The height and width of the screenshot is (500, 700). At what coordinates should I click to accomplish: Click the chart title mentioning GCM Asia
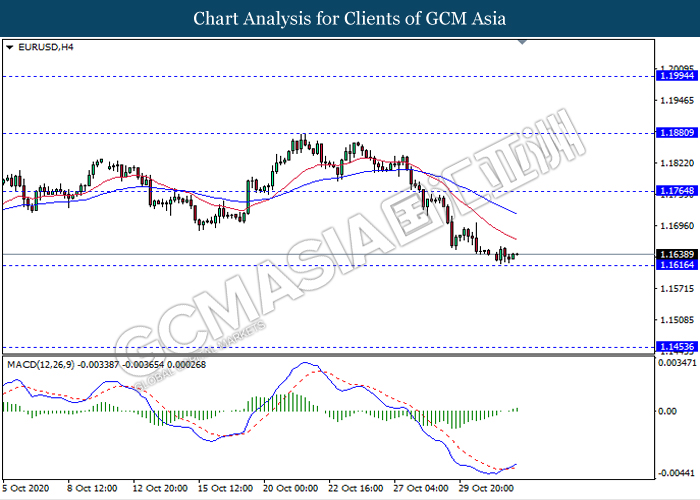pos(350,18)
